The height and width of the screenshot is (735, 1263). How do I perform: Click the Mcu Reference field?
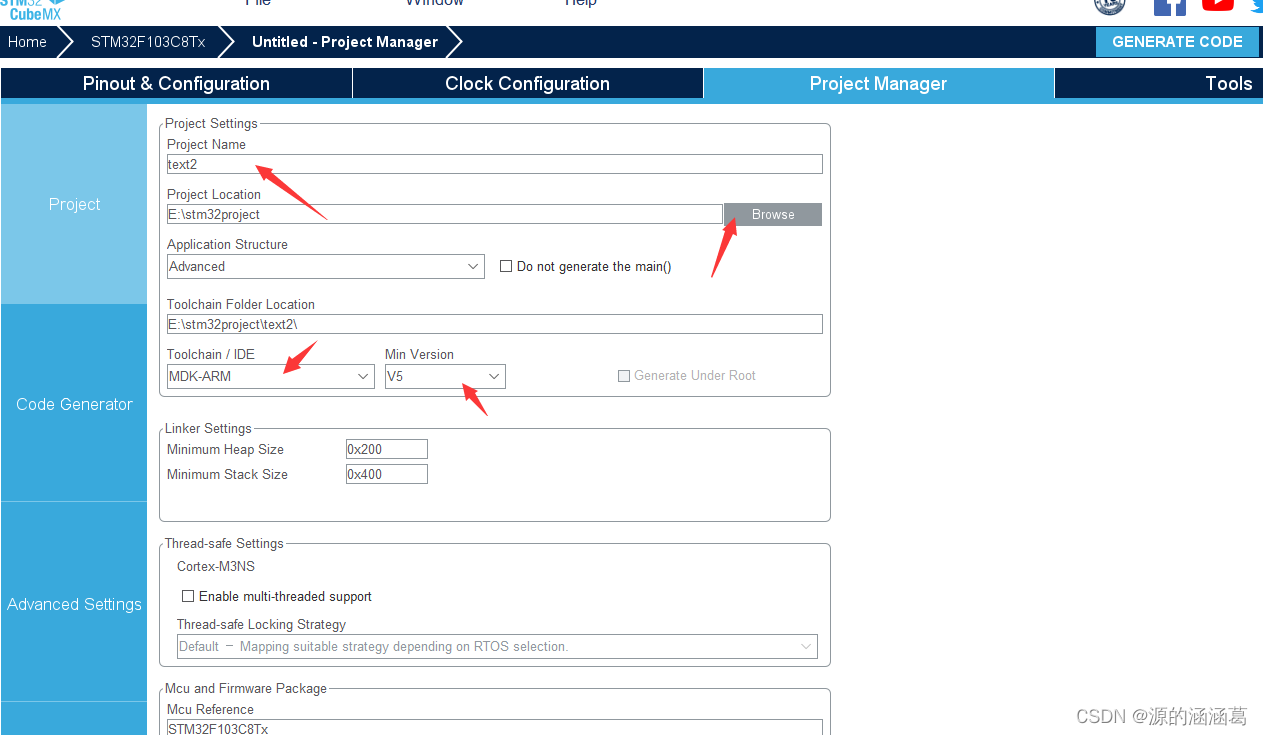click(495, 727)
